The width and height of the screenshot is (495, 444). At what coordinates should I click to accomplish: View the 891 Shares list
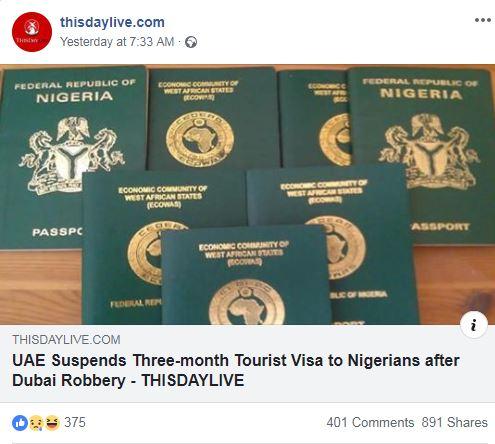click(454, 422)
